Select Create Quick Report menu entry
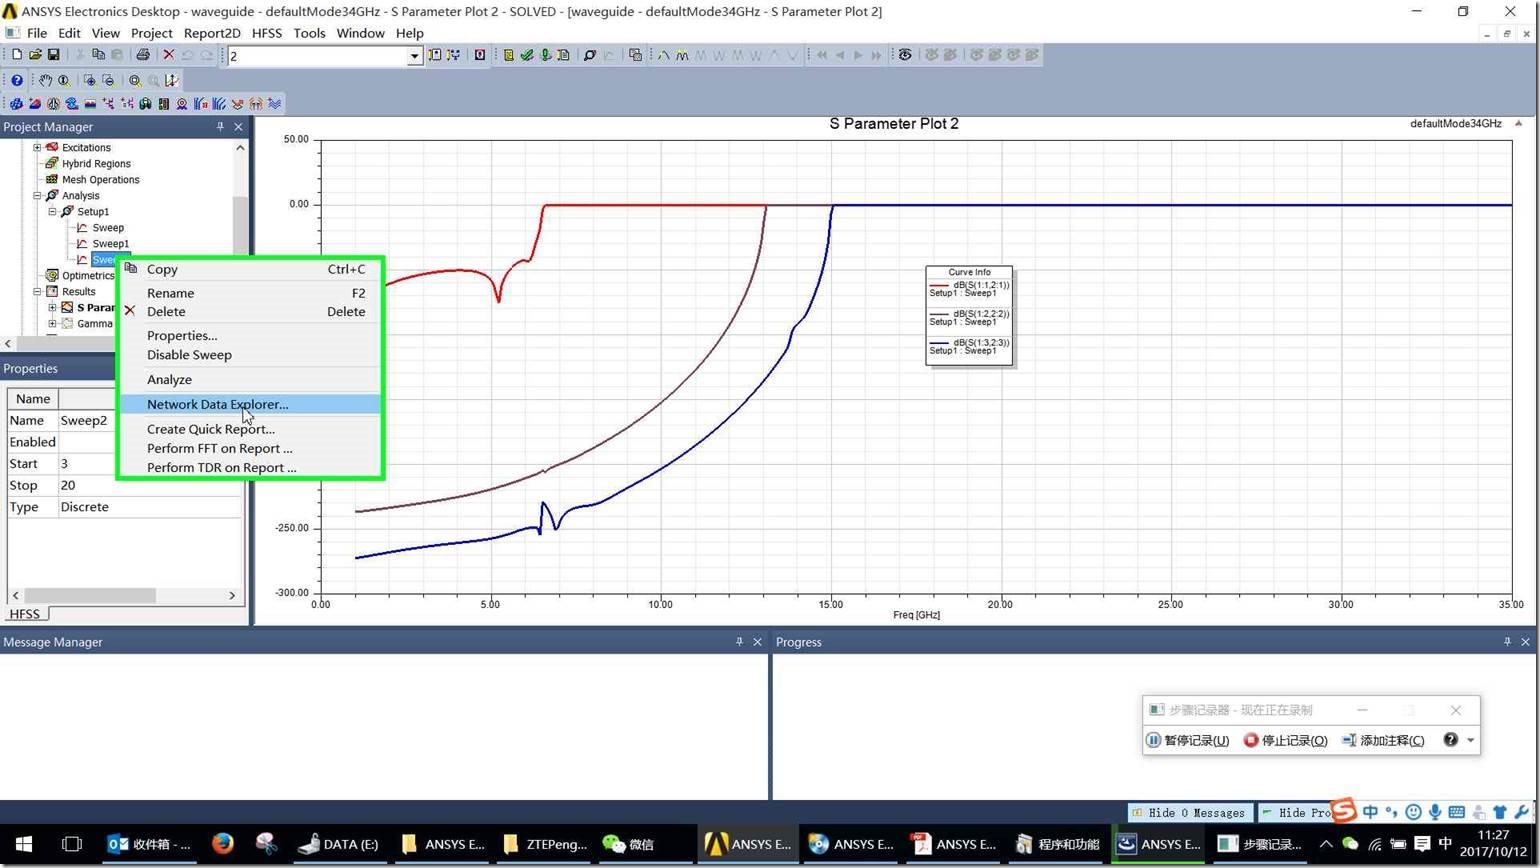Image resolution: width=1540 pixels, height=868 pixels. coord(250,429)
